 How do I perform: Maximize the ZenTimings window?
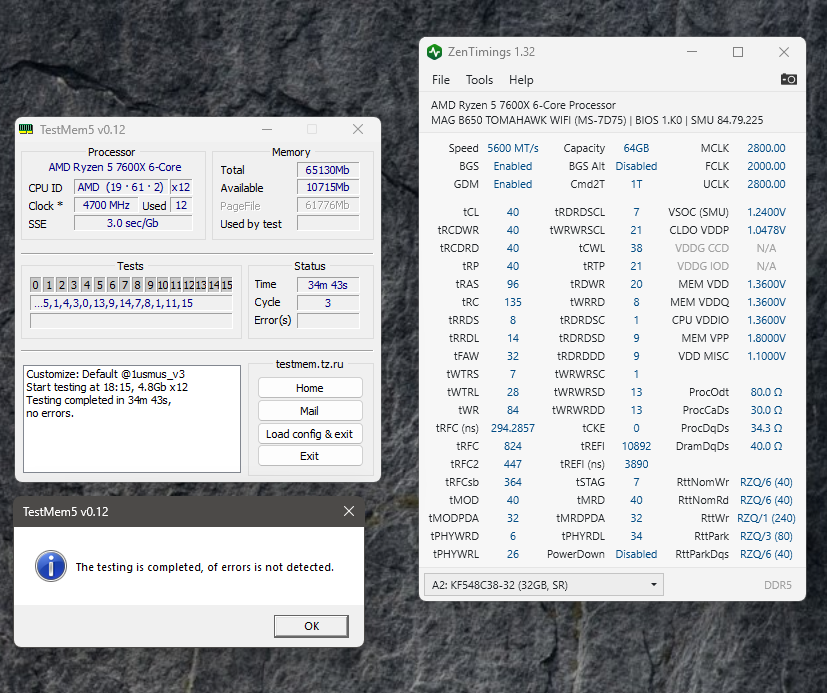click(738, 52)
